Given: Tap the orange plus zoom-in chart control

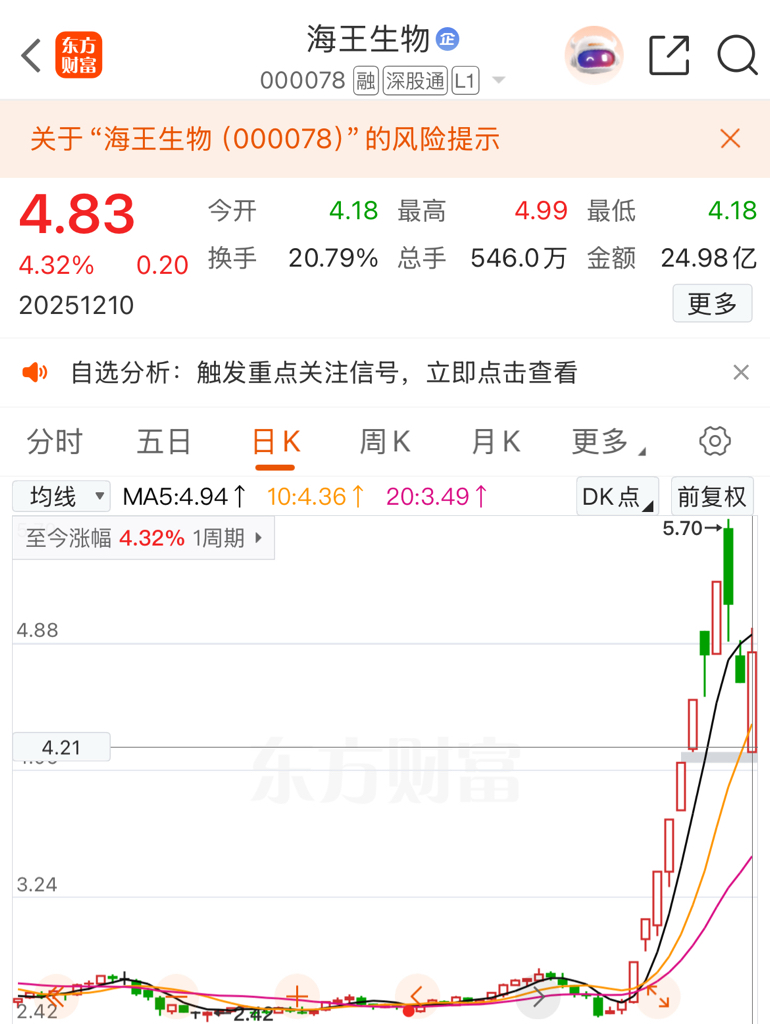Looking at the screenshot, I should click(297, 997).
